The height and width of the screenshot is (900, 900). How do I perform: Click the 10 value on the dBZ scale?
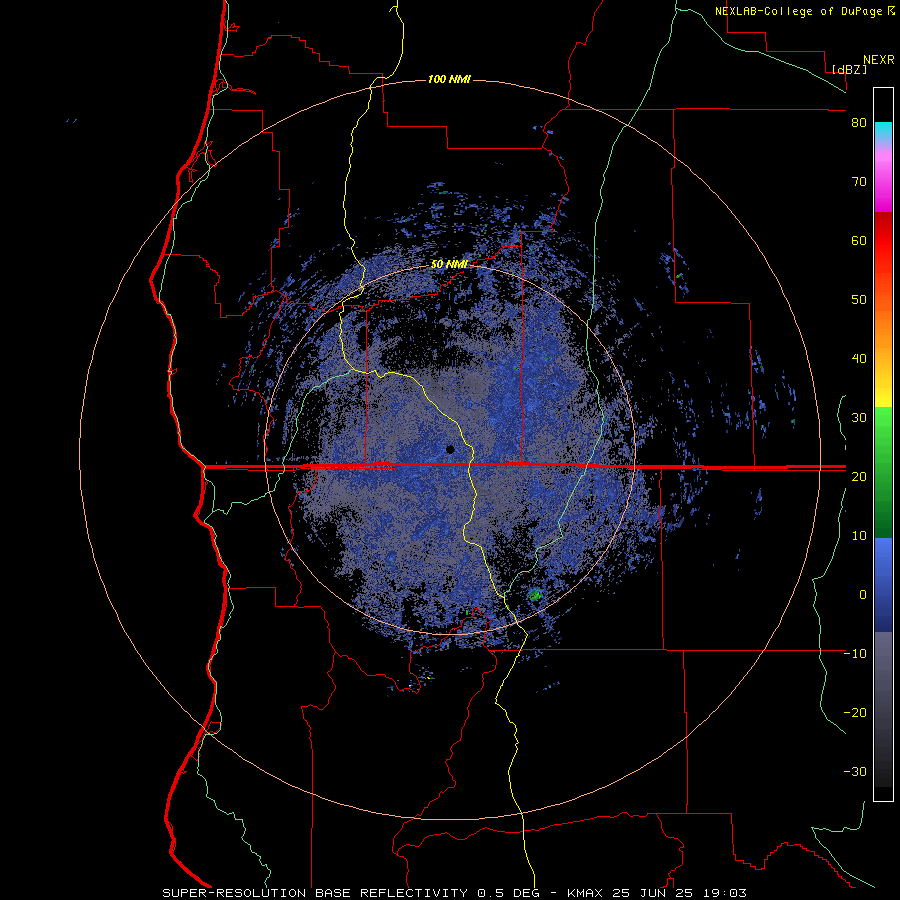(859, 536)
